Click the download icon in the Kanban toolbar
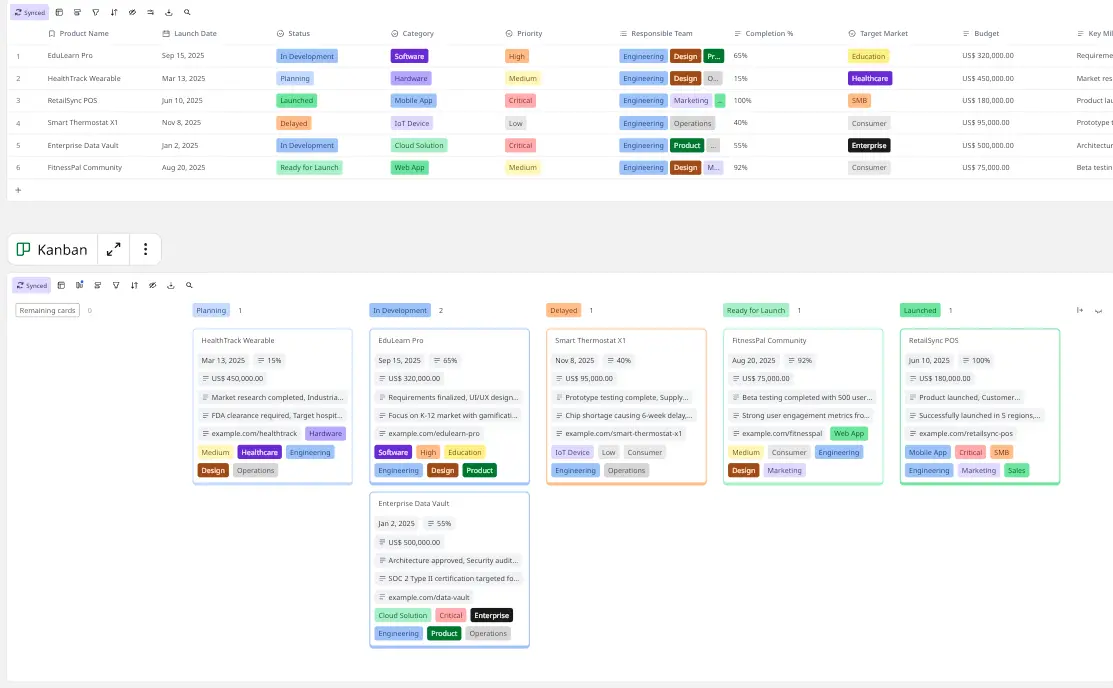 [170, 285]
